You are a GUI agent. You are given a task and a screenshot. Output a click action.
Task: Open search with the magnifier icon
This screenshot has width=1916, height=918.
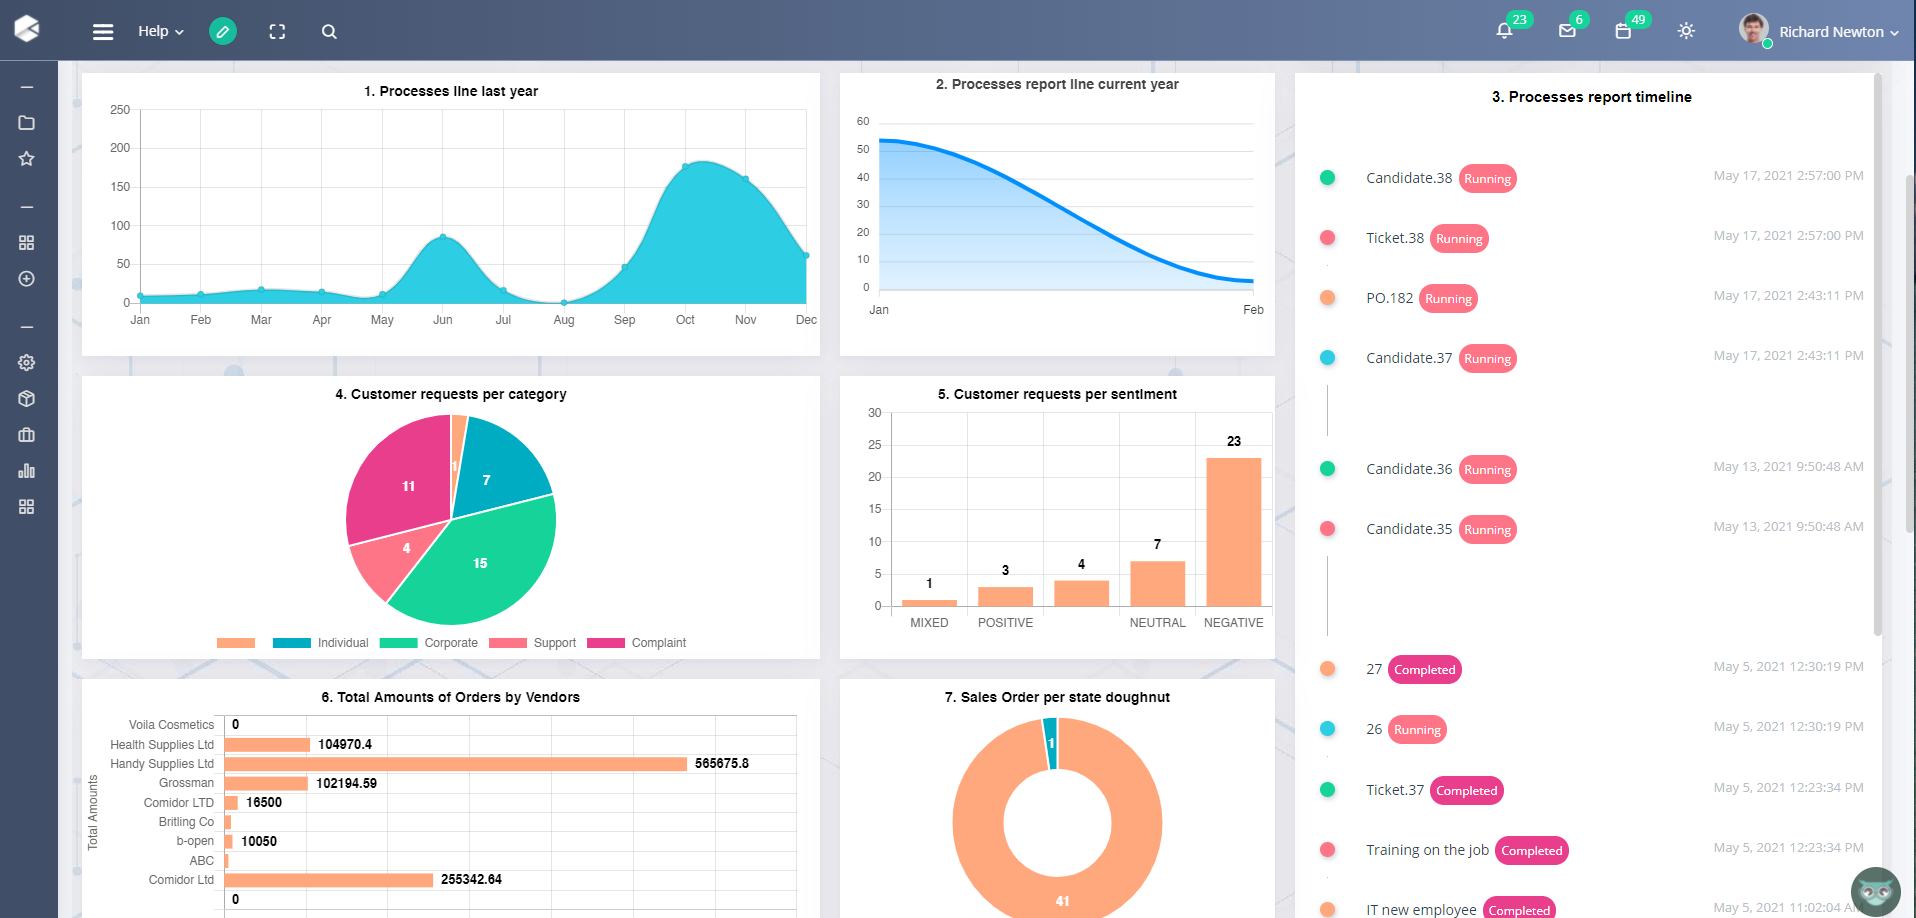click(x=329, y=32)
